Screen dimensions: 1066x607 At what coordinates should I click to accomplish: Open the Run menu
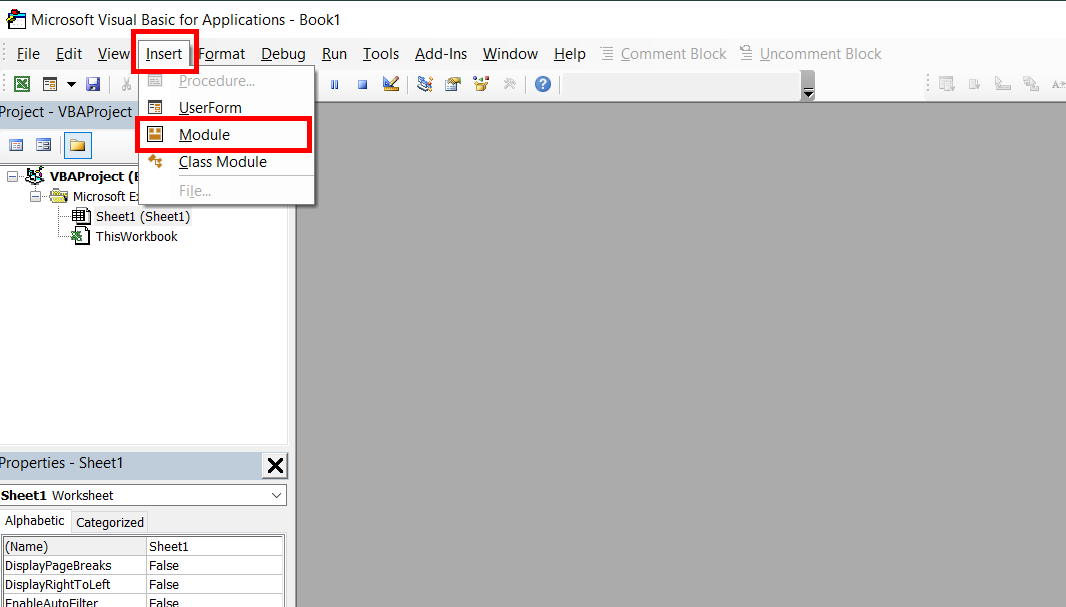tap(334, 54)
